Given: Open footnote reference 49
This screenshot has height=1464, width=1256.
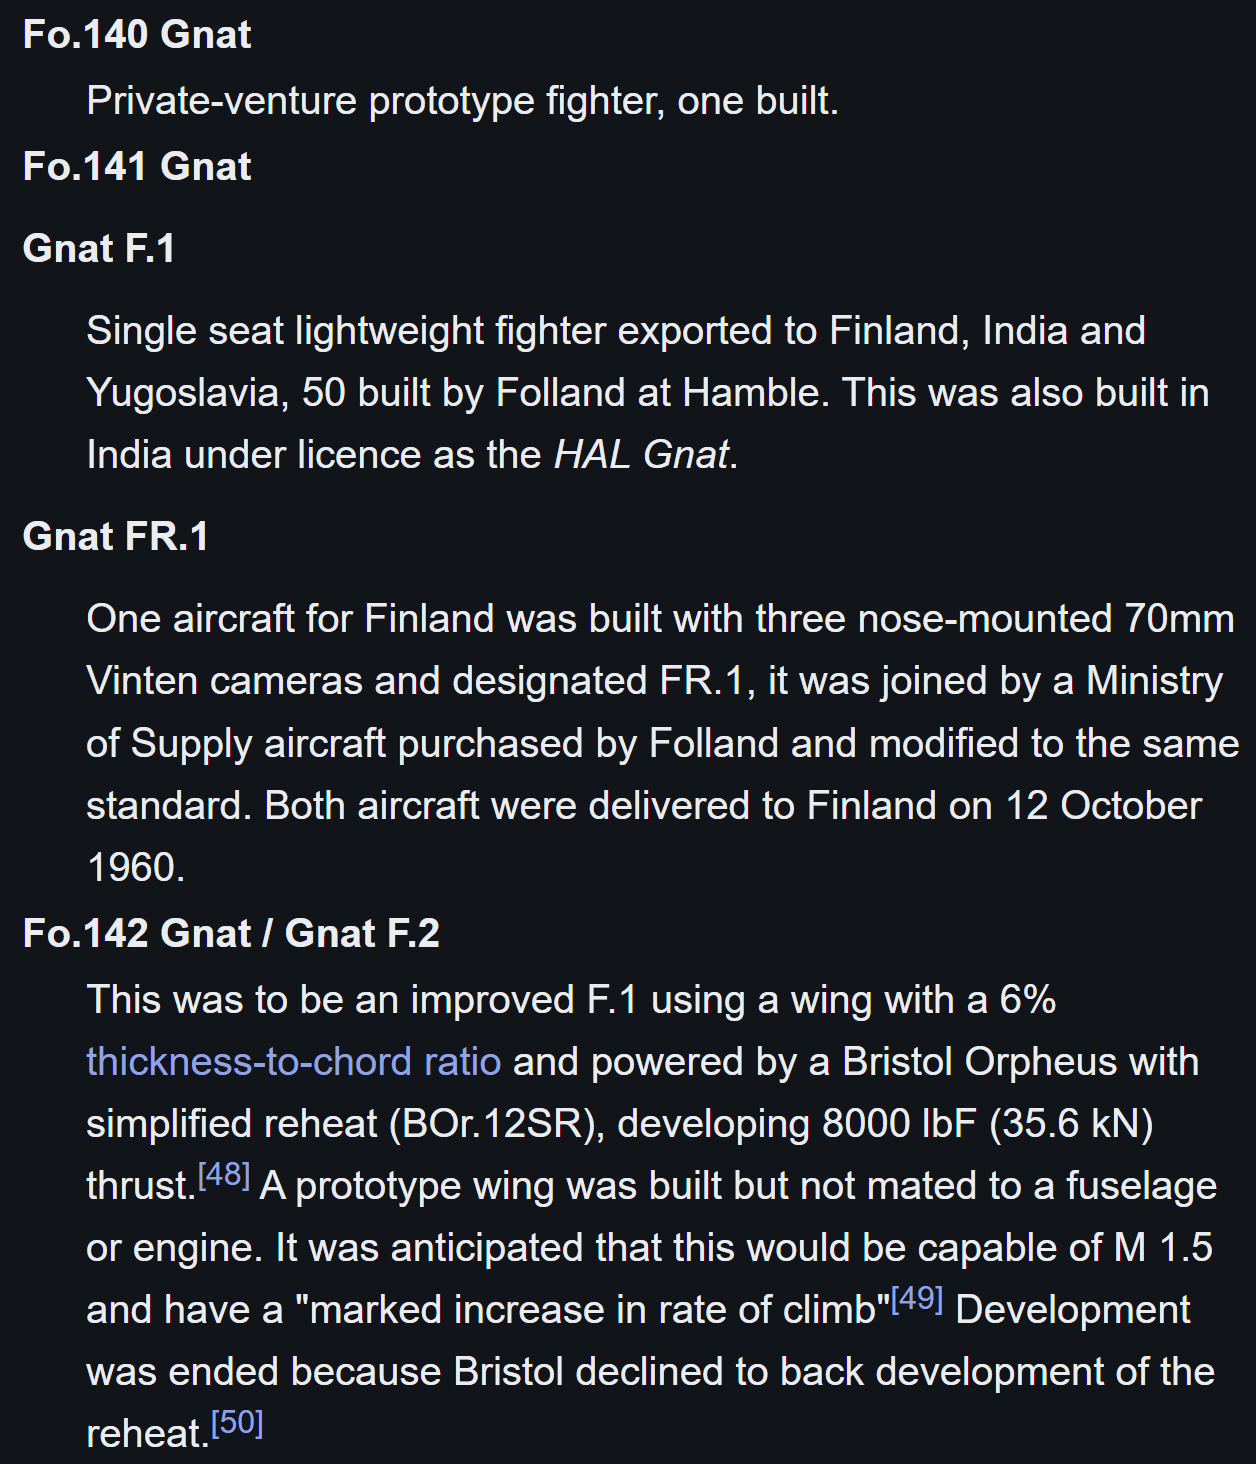Looking at the screenshot, I should click(x=917, y=1300).
